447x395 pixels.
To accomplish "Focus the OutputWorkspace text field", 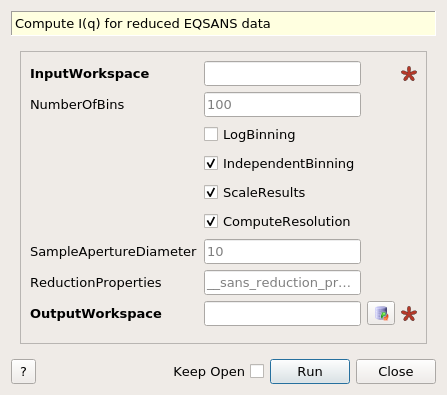I will coord(282,314).
